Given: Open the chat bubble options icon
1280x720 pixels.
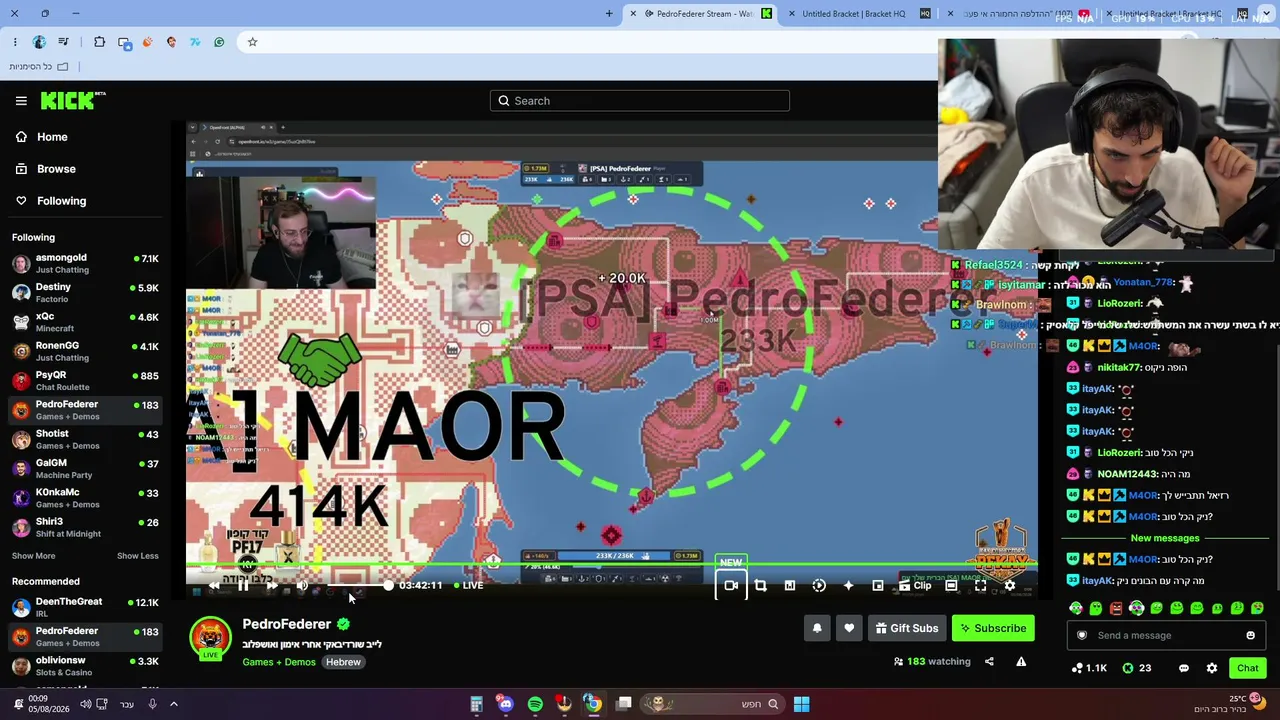Looking at the screenshot, I should pyautogui.click(x=1184, y=668).
